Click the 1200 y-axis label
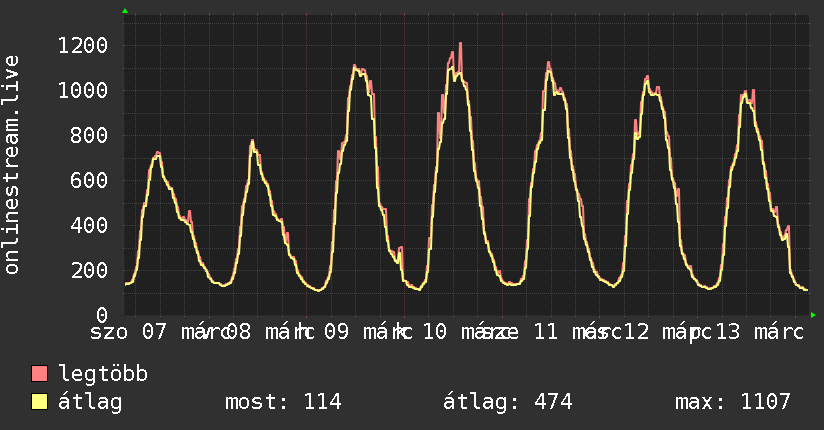 [83, 46]
